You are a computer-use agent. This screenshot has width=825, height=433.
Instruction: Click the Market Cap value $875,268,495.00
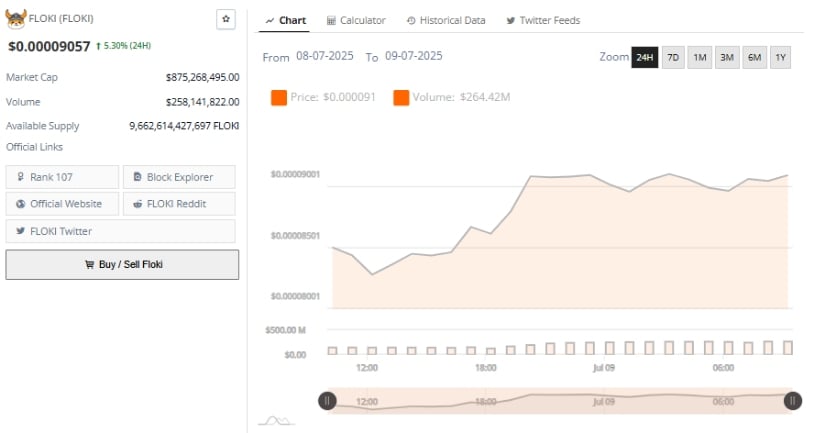pos(203,77)
